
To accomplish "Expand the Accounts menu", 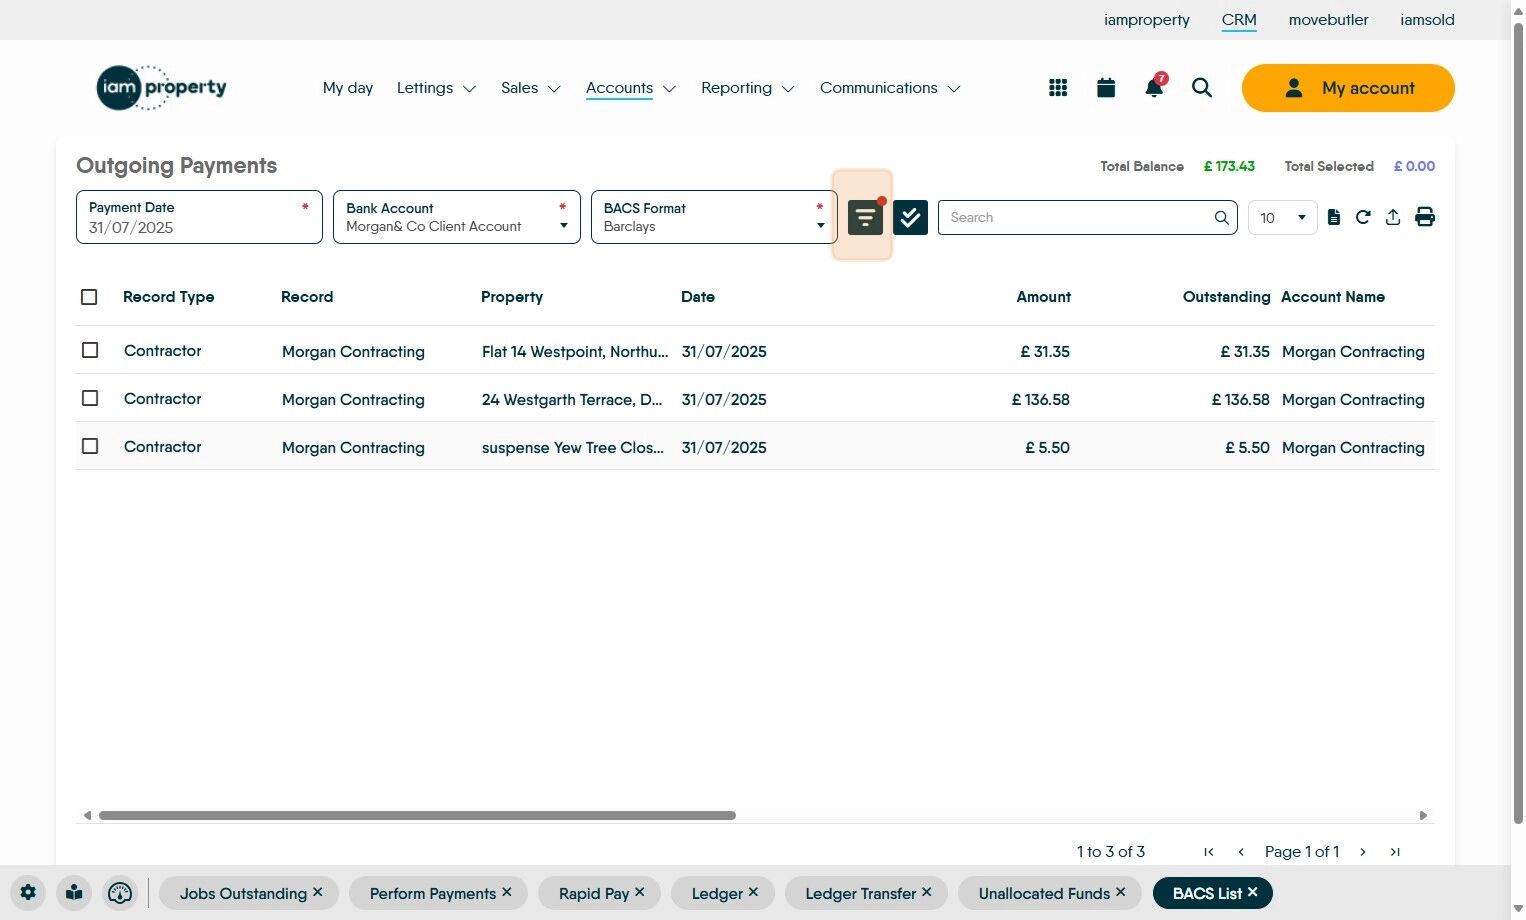I will tap(631, 88).
